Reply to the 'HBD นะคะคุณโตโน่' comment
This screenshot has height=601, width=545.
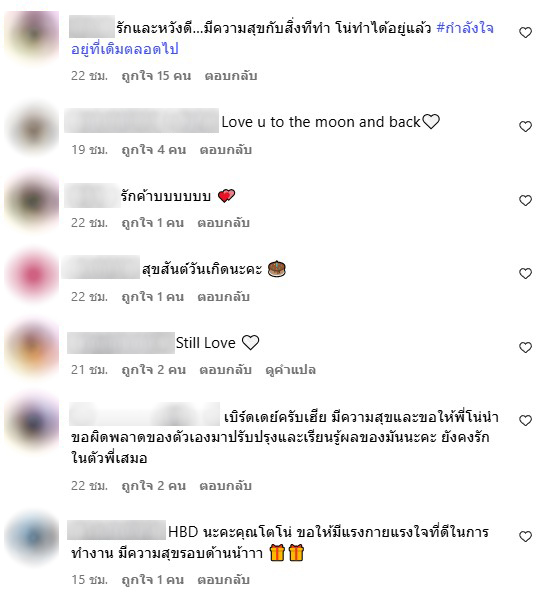pos(224,580)
